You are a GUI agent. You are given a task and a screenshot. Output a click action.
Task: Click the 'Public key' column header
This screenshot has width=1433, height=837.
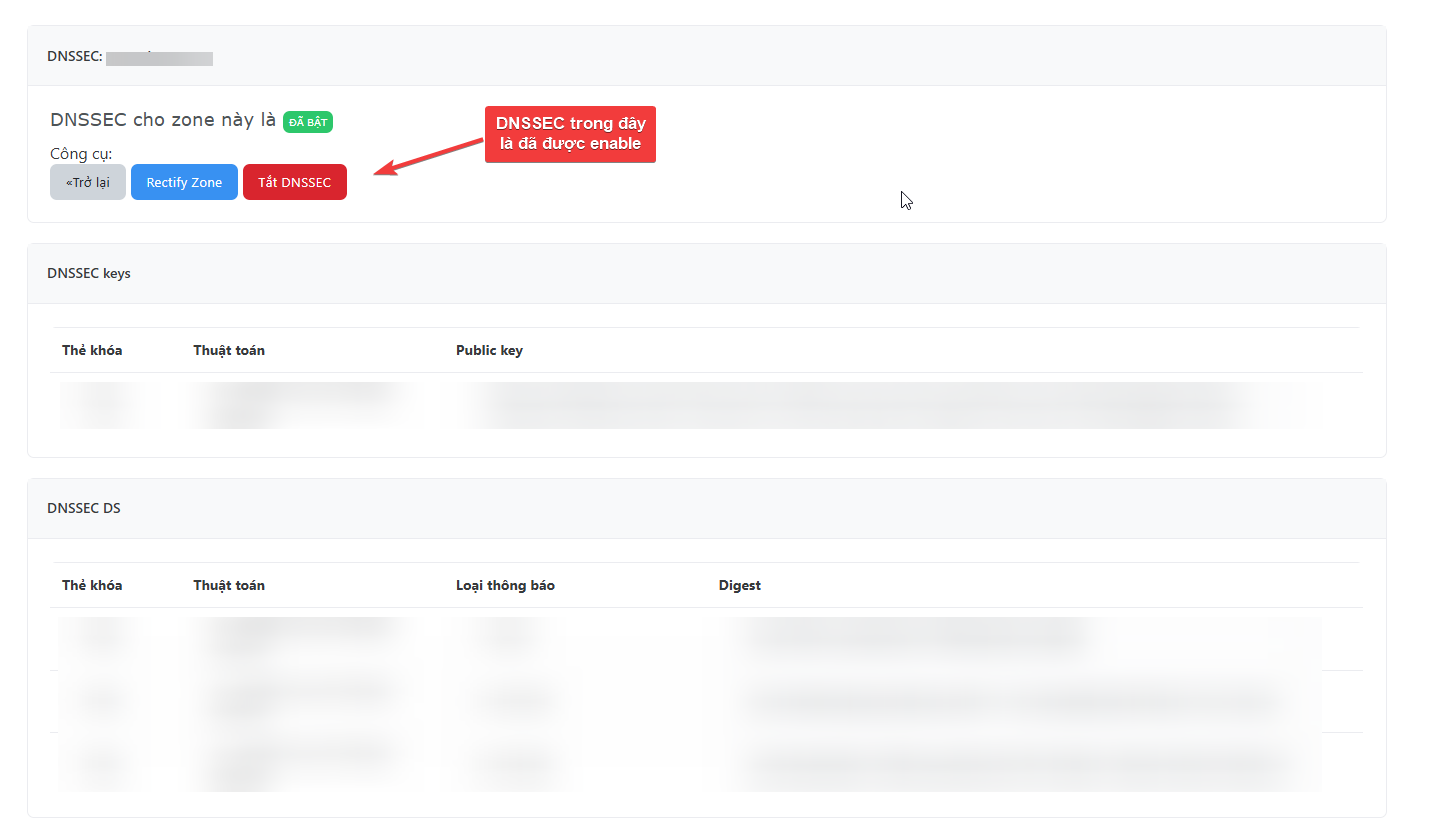[489, 350]
